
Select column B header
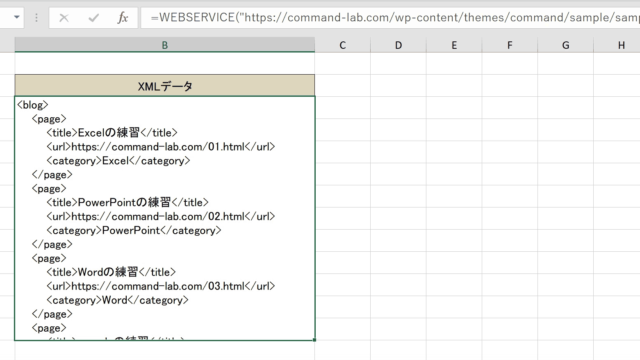[x=164, y=45]
